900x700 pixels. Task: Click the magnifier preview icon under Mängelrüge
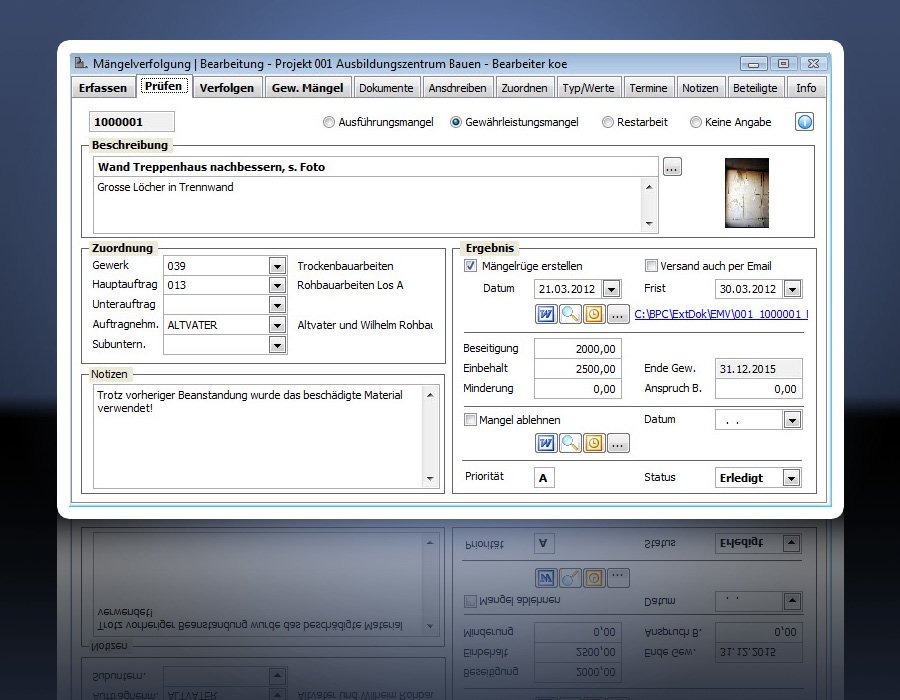point(570,314)
